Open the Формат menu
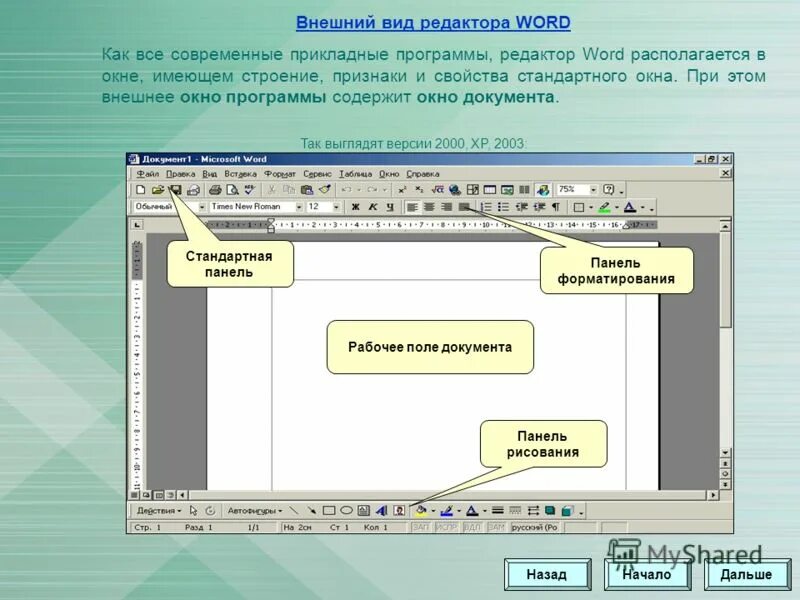This screenshot has height=600, width=800. [280, 174]
